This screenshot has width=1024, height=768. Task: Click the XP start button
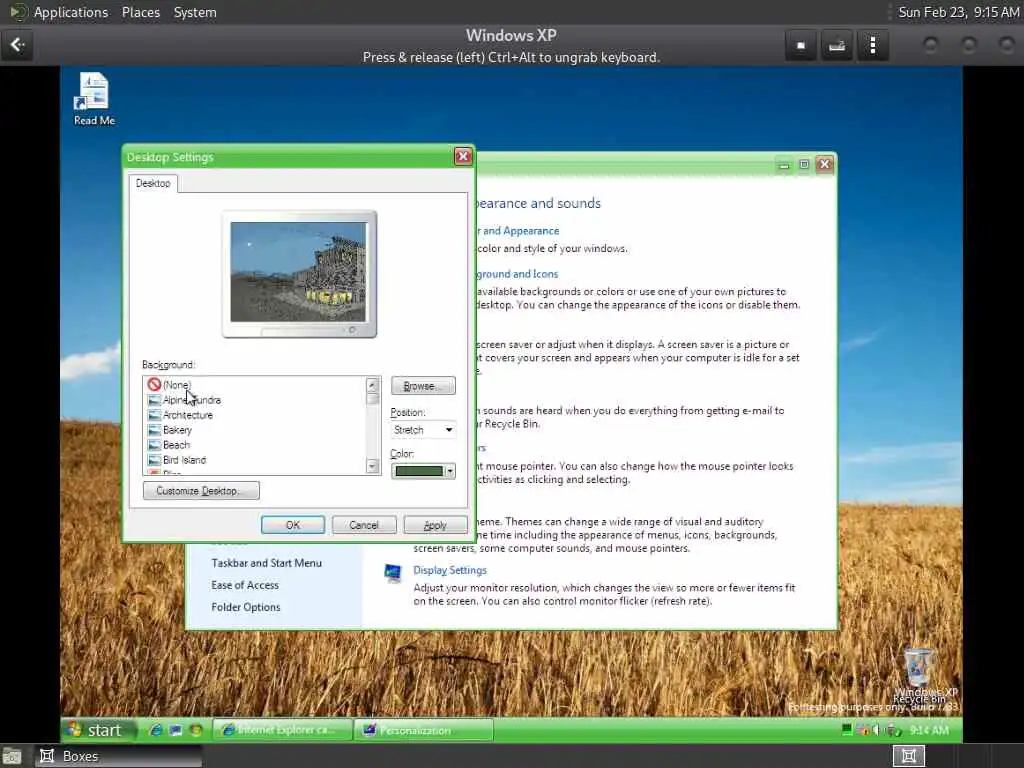tap(97, 729)
